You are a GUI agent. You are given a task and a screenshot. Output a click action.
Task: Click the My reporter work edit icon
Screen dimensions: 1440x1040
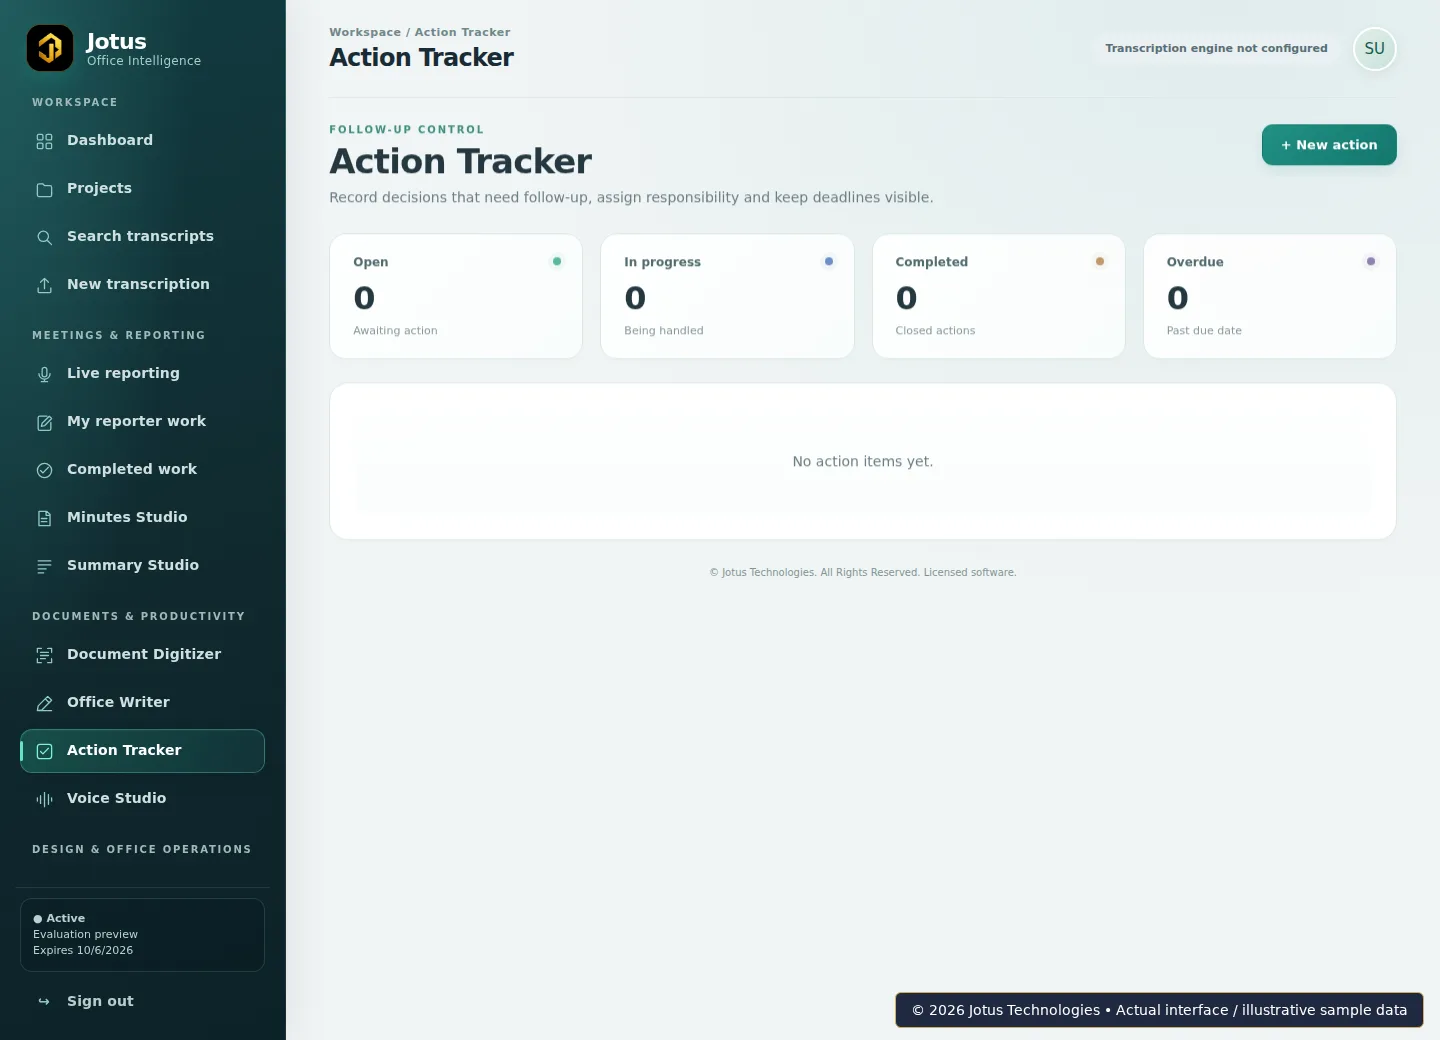44,423
